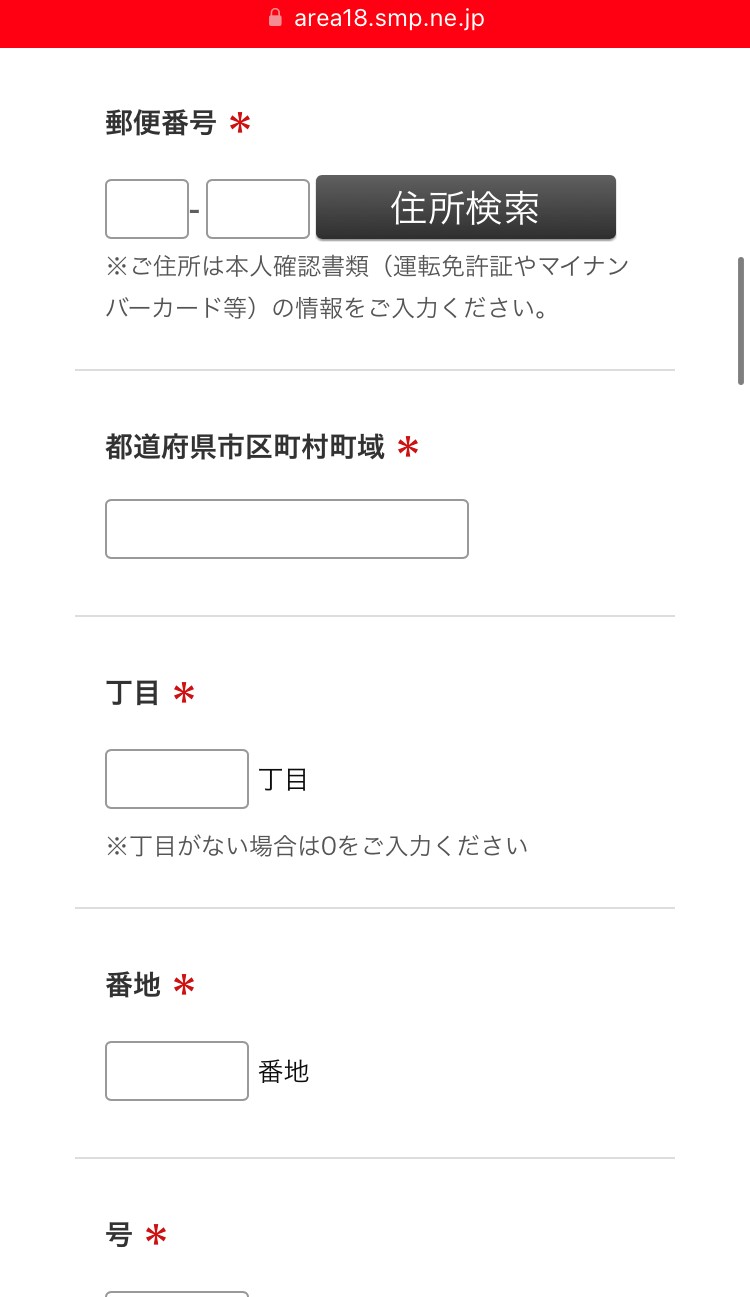Tap the lock icon in the address bar
The image size is (750, 1297).
click(x=276, y=18)
